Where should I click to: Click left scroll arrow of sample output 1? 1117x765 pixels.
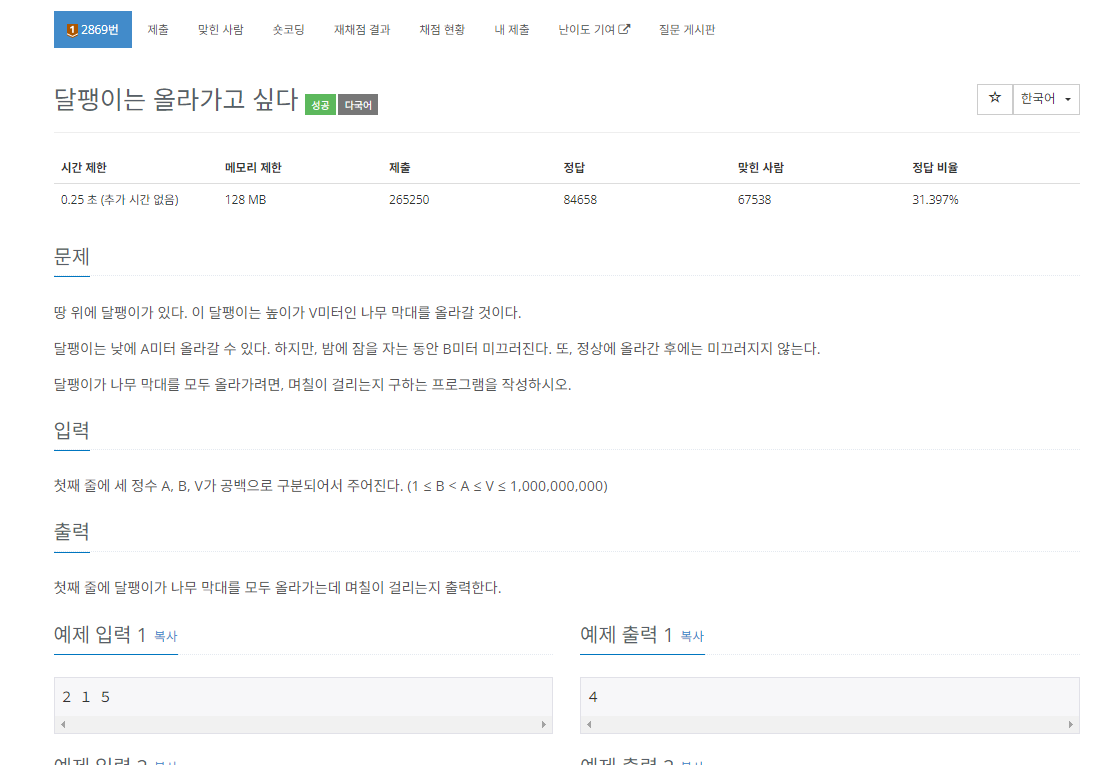[589, 724]
